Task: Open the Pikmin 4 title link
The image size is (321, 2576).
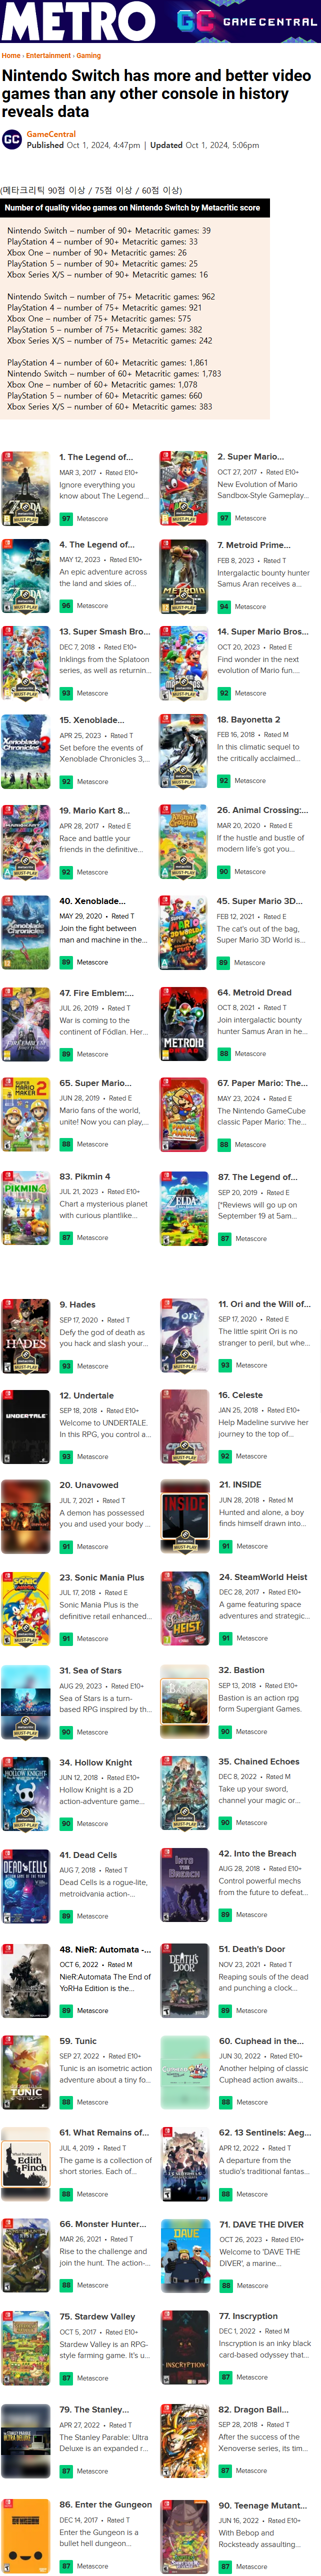Action: click(x=85, y=1176)
